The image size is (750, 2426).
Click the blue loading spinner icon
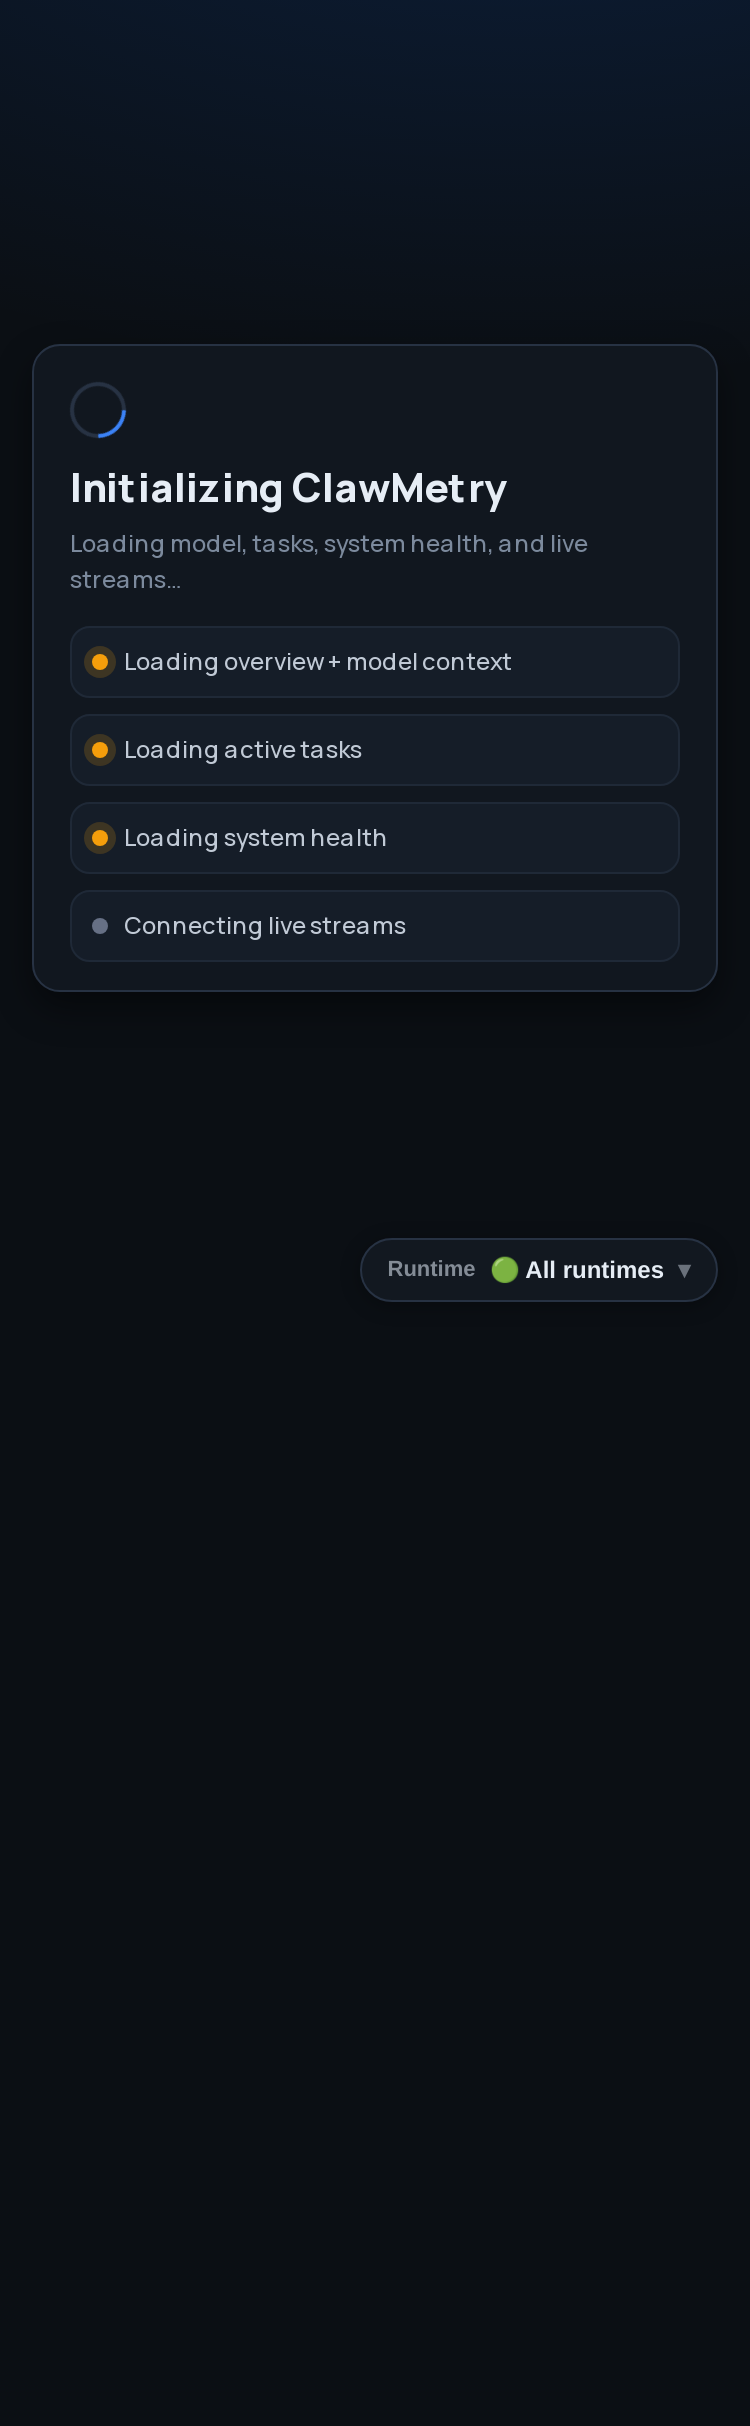tap(98, 410)
